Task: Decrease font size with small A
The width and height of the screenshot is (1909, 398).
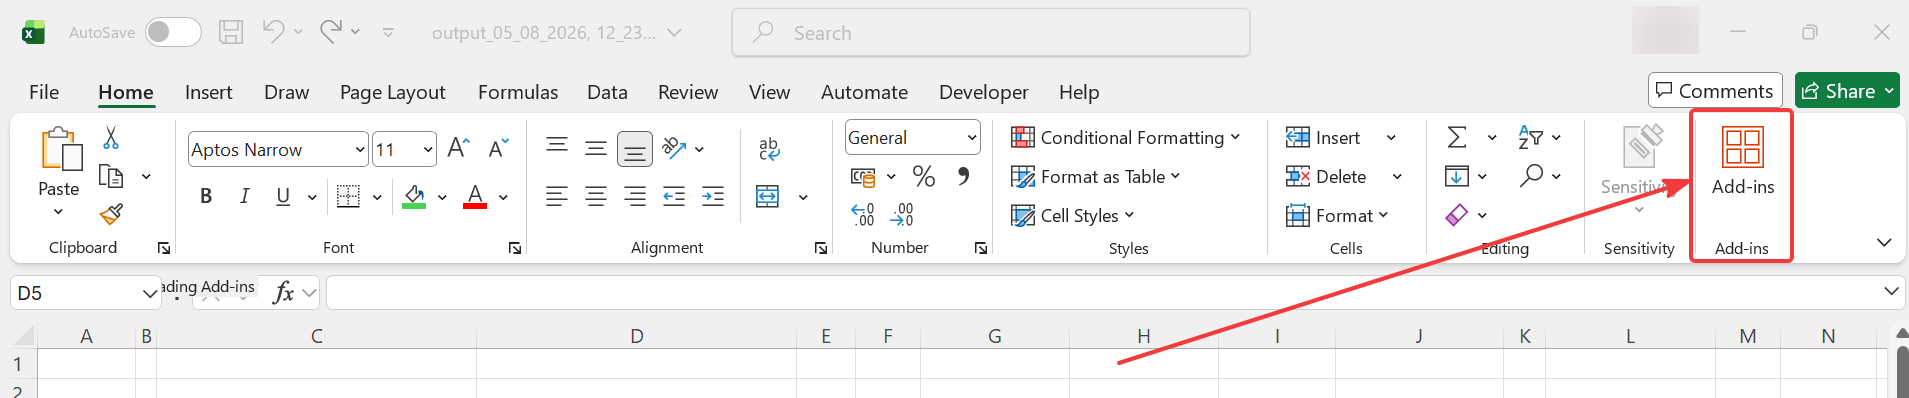Action: click(498, 149)
